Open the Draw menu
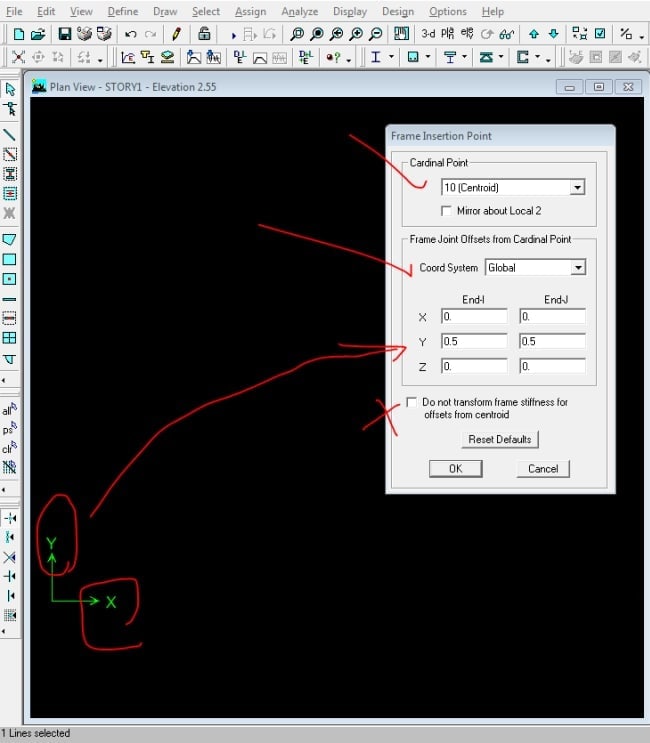650x743 pixels. click(165, 11)
